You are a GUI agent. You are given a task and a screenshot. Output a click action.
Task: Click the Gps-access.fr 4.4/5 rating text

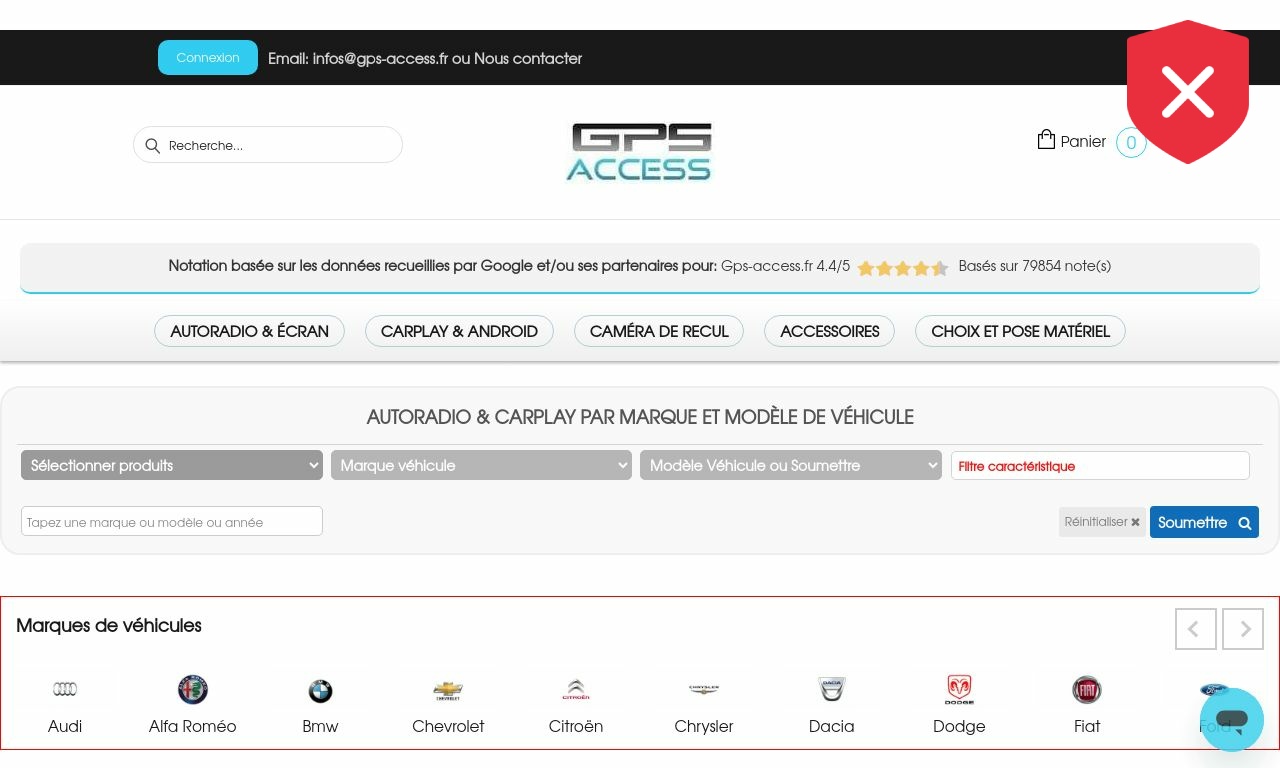[785, 266]
